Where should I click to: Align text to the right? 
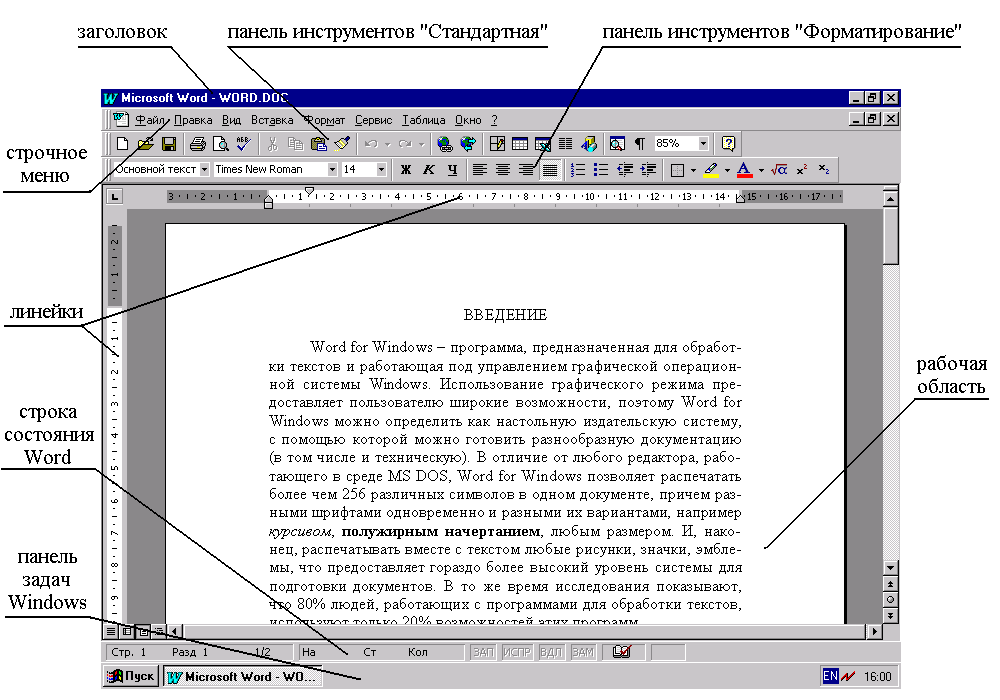tap(526, 170)
